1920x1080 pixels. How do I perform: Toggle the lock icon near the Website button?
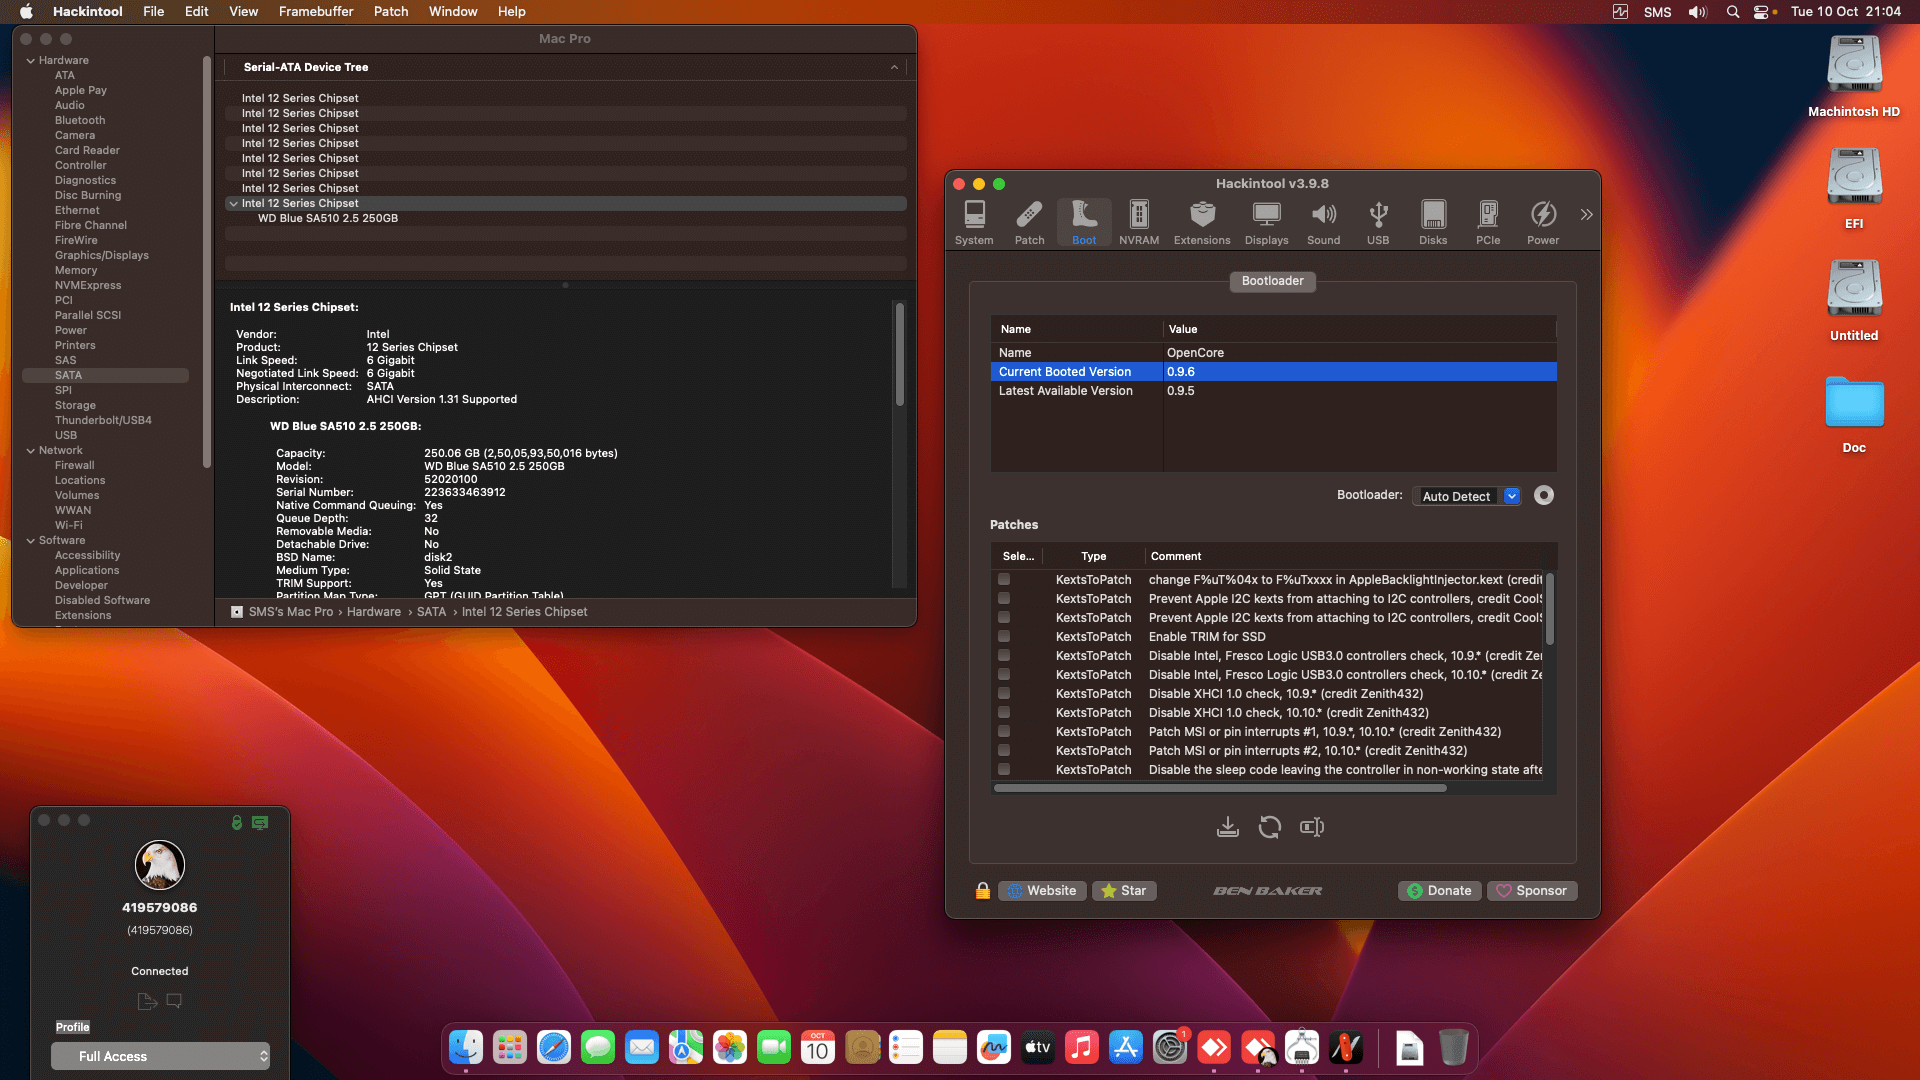[983, 890]
